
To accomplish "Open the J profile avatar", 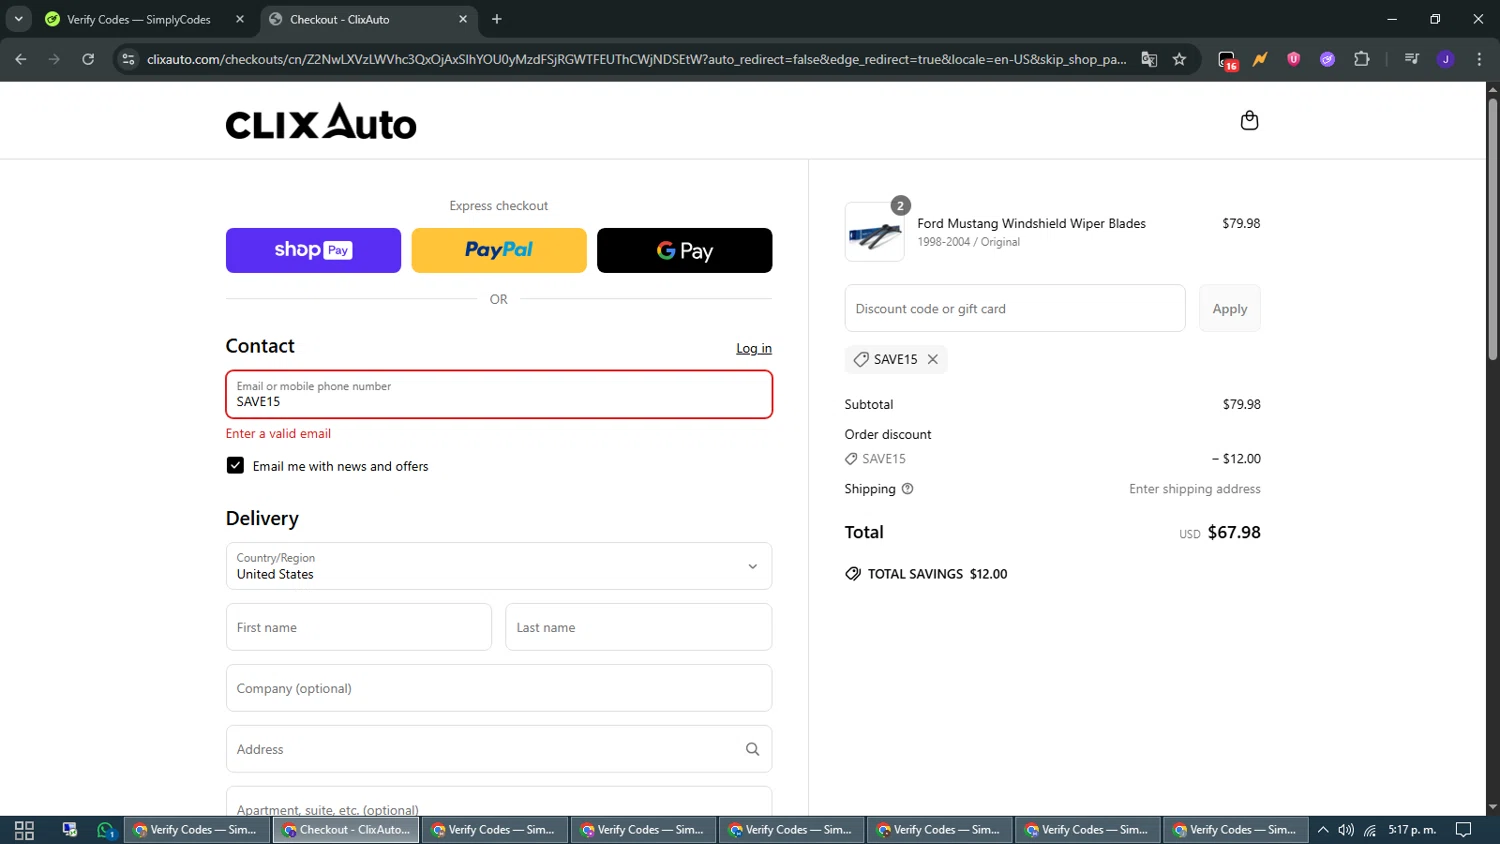I will click(x=1445, y=59).
